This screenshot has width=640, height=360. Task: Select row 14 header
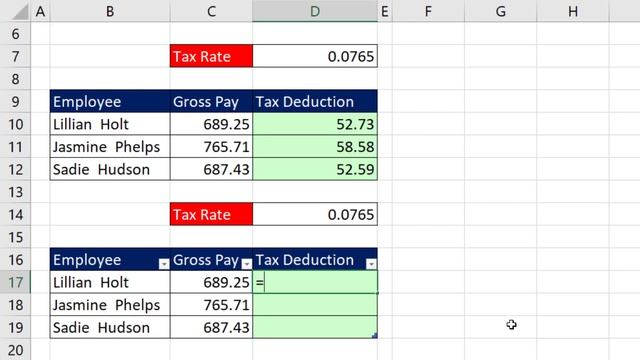pos(15,214)
